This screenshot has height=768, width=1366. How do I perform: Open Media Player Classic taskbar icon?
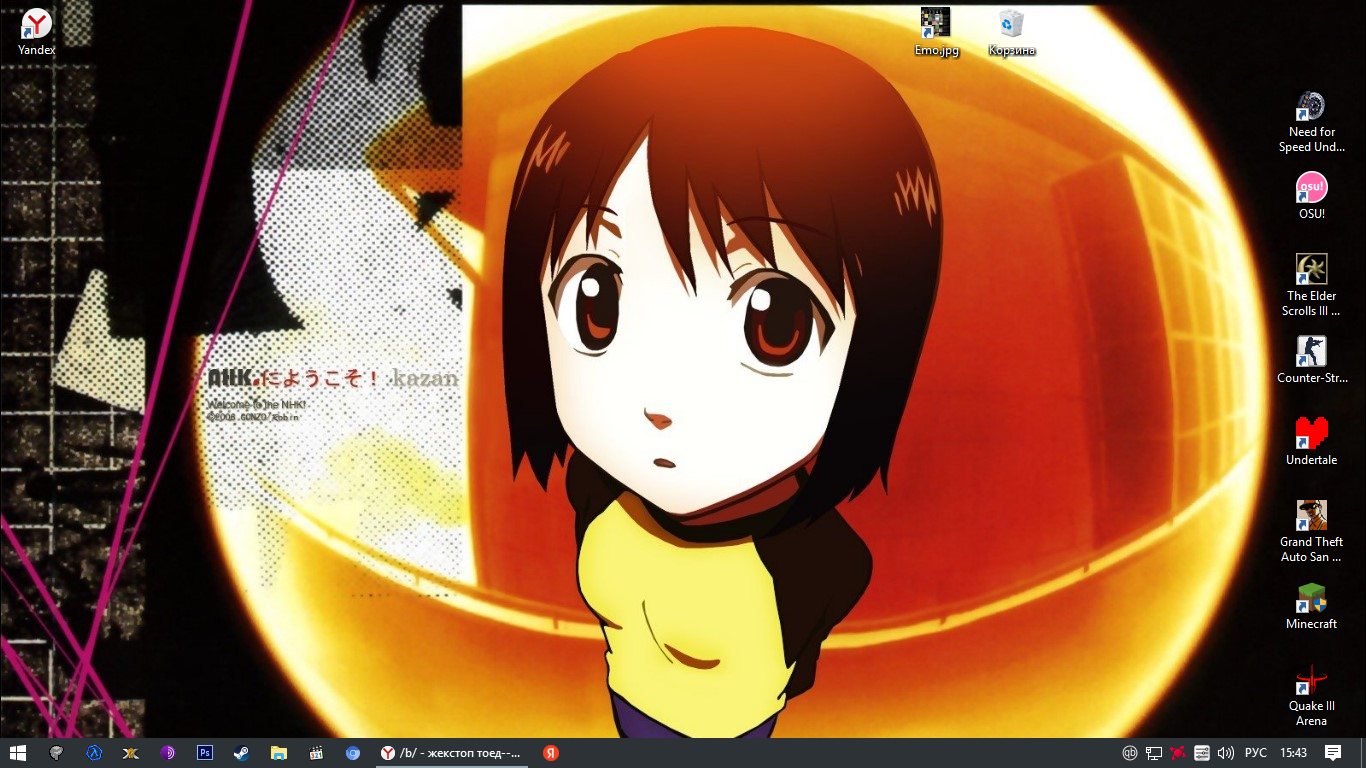[x=316, y=753]
